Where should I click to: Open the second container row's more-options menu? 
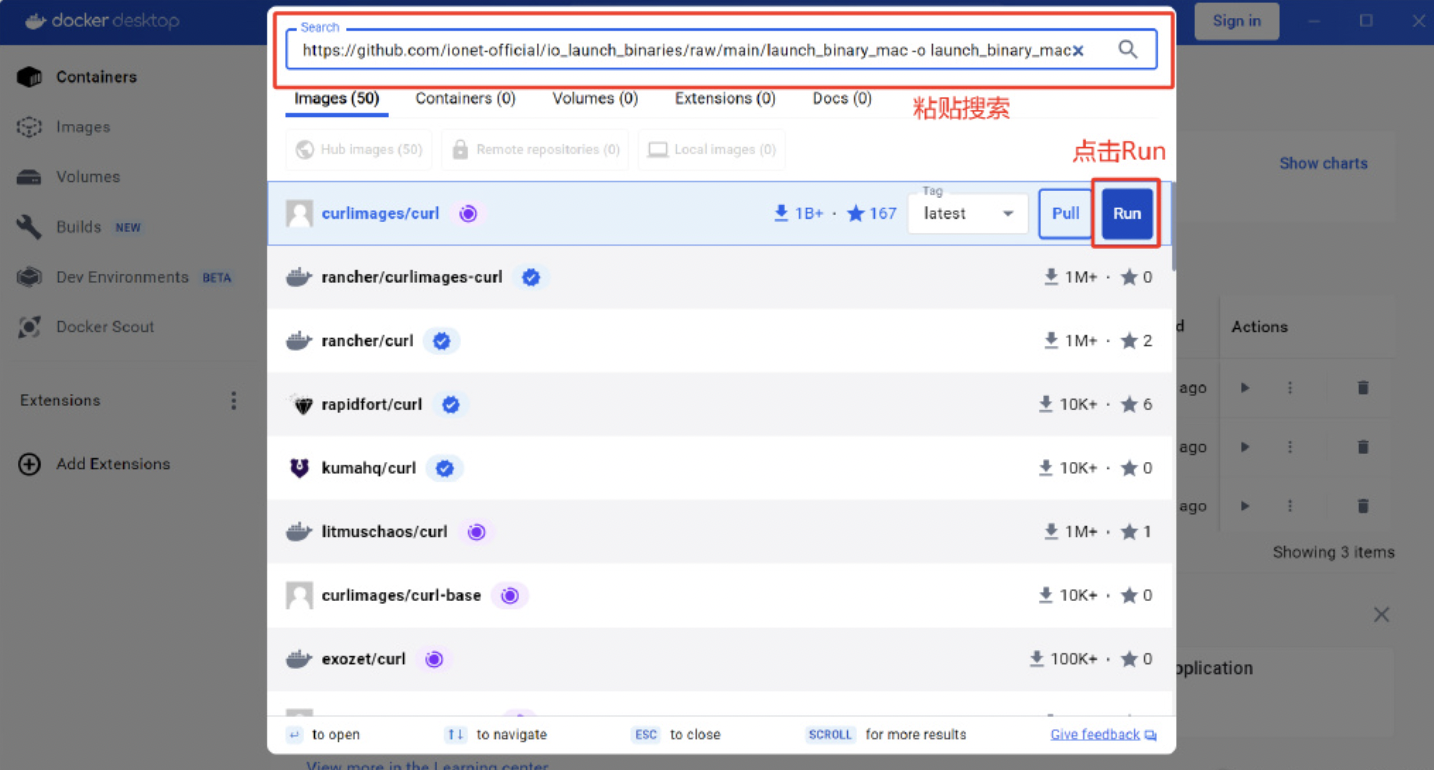click(x=1290, y=447)
